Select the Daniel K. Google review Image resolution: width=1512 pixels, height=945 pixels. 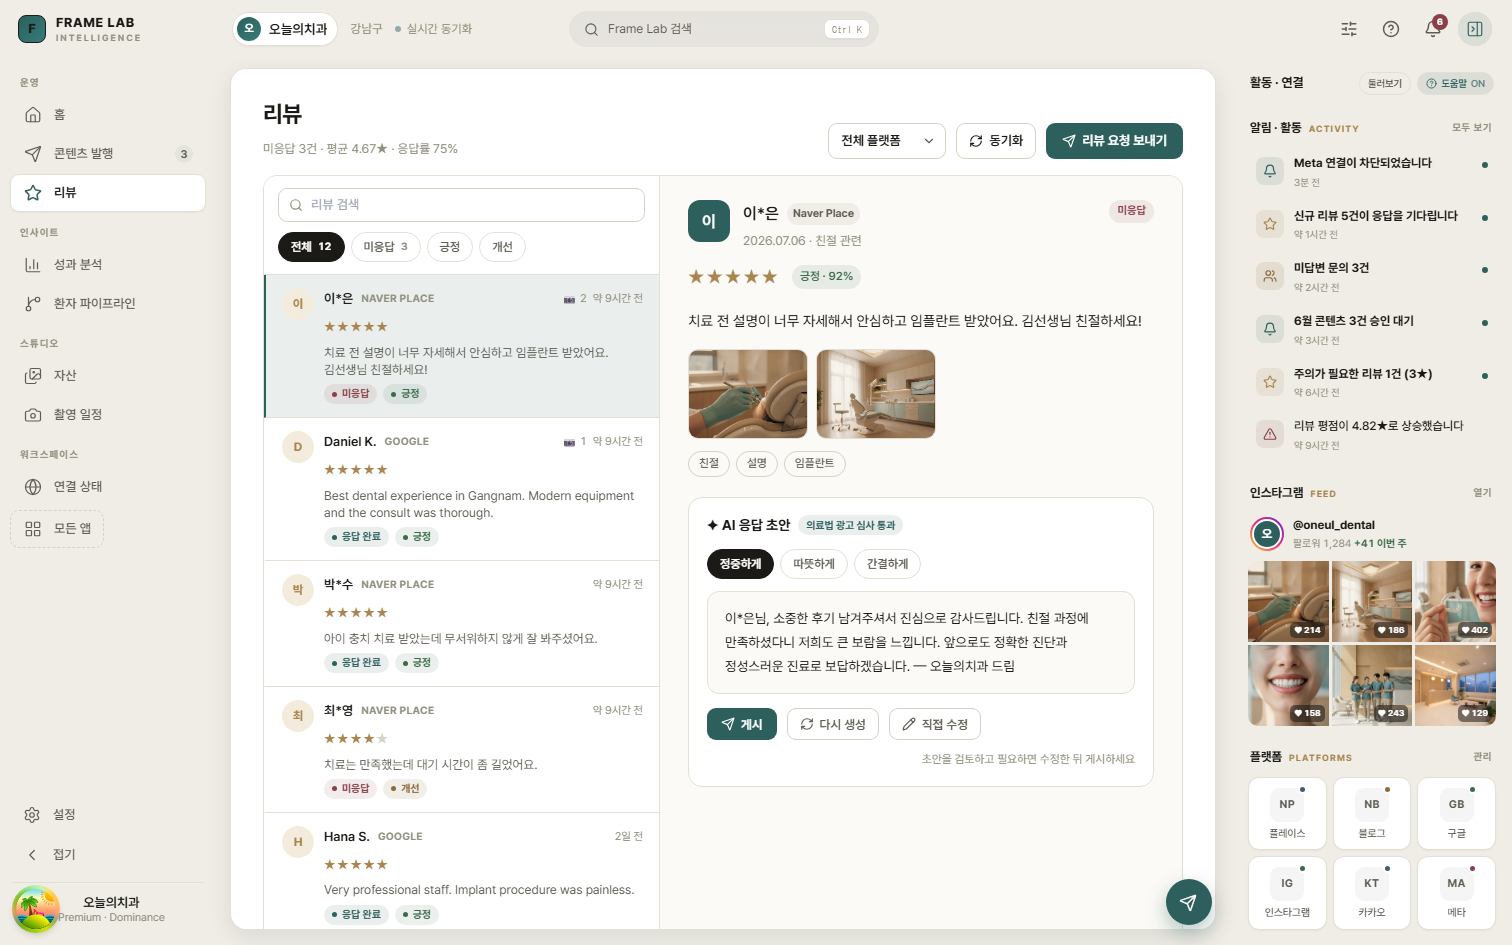[x=461, y=489]
